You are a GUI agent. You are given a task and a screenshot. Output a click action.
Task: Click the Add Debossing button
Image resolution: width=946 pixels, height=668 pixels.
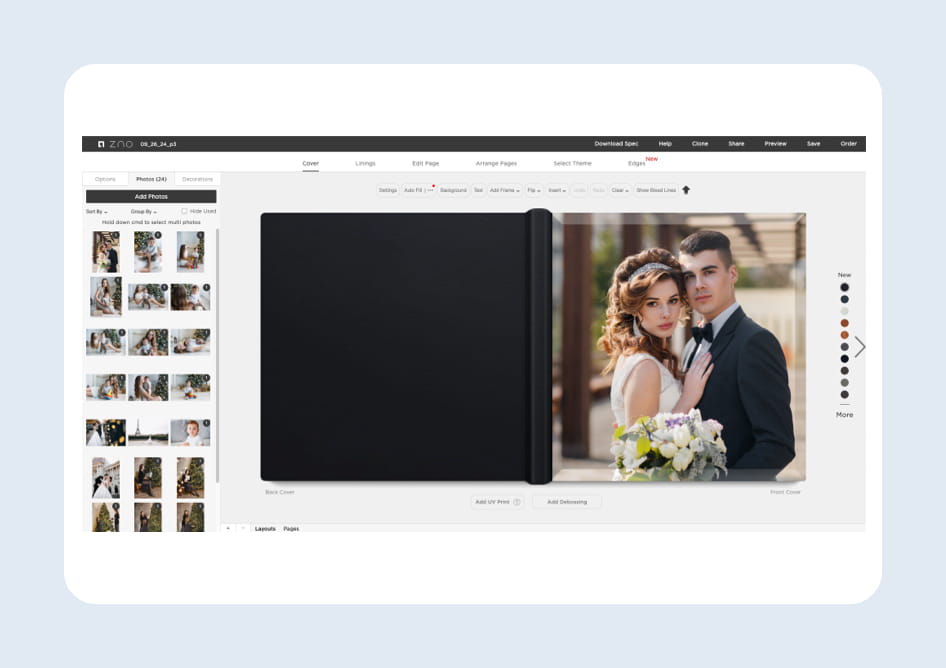coord(566,502)
